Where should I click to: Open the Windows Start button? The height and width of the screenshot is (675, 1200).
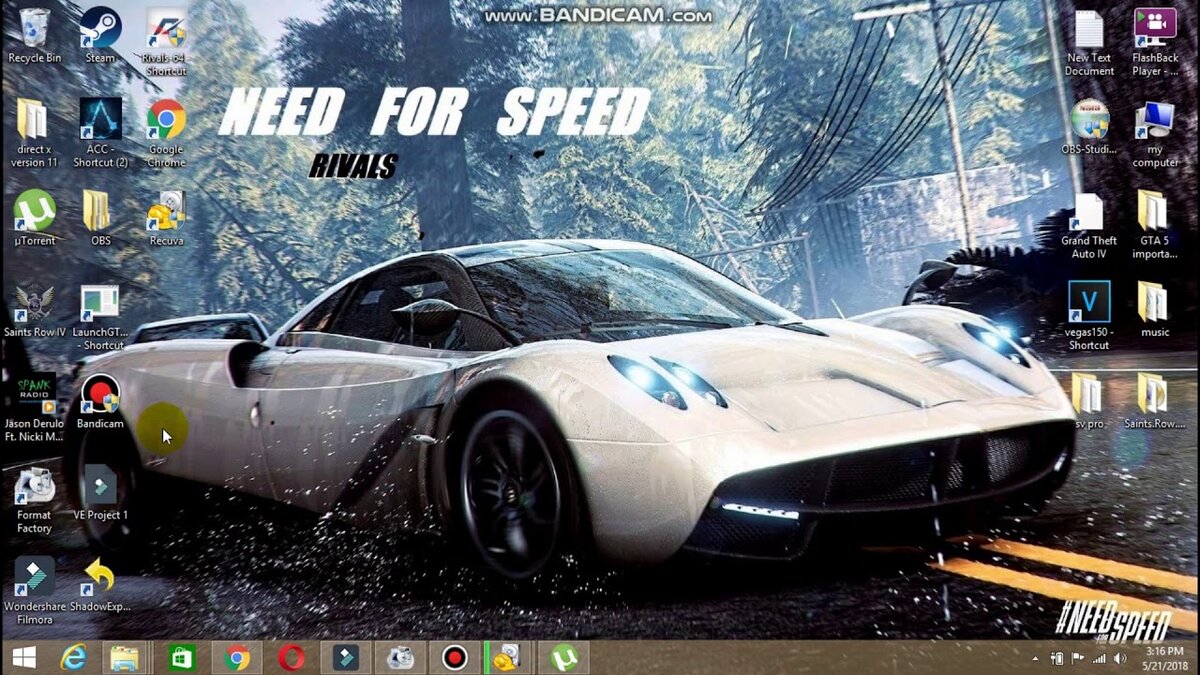[x=23, y=657]
